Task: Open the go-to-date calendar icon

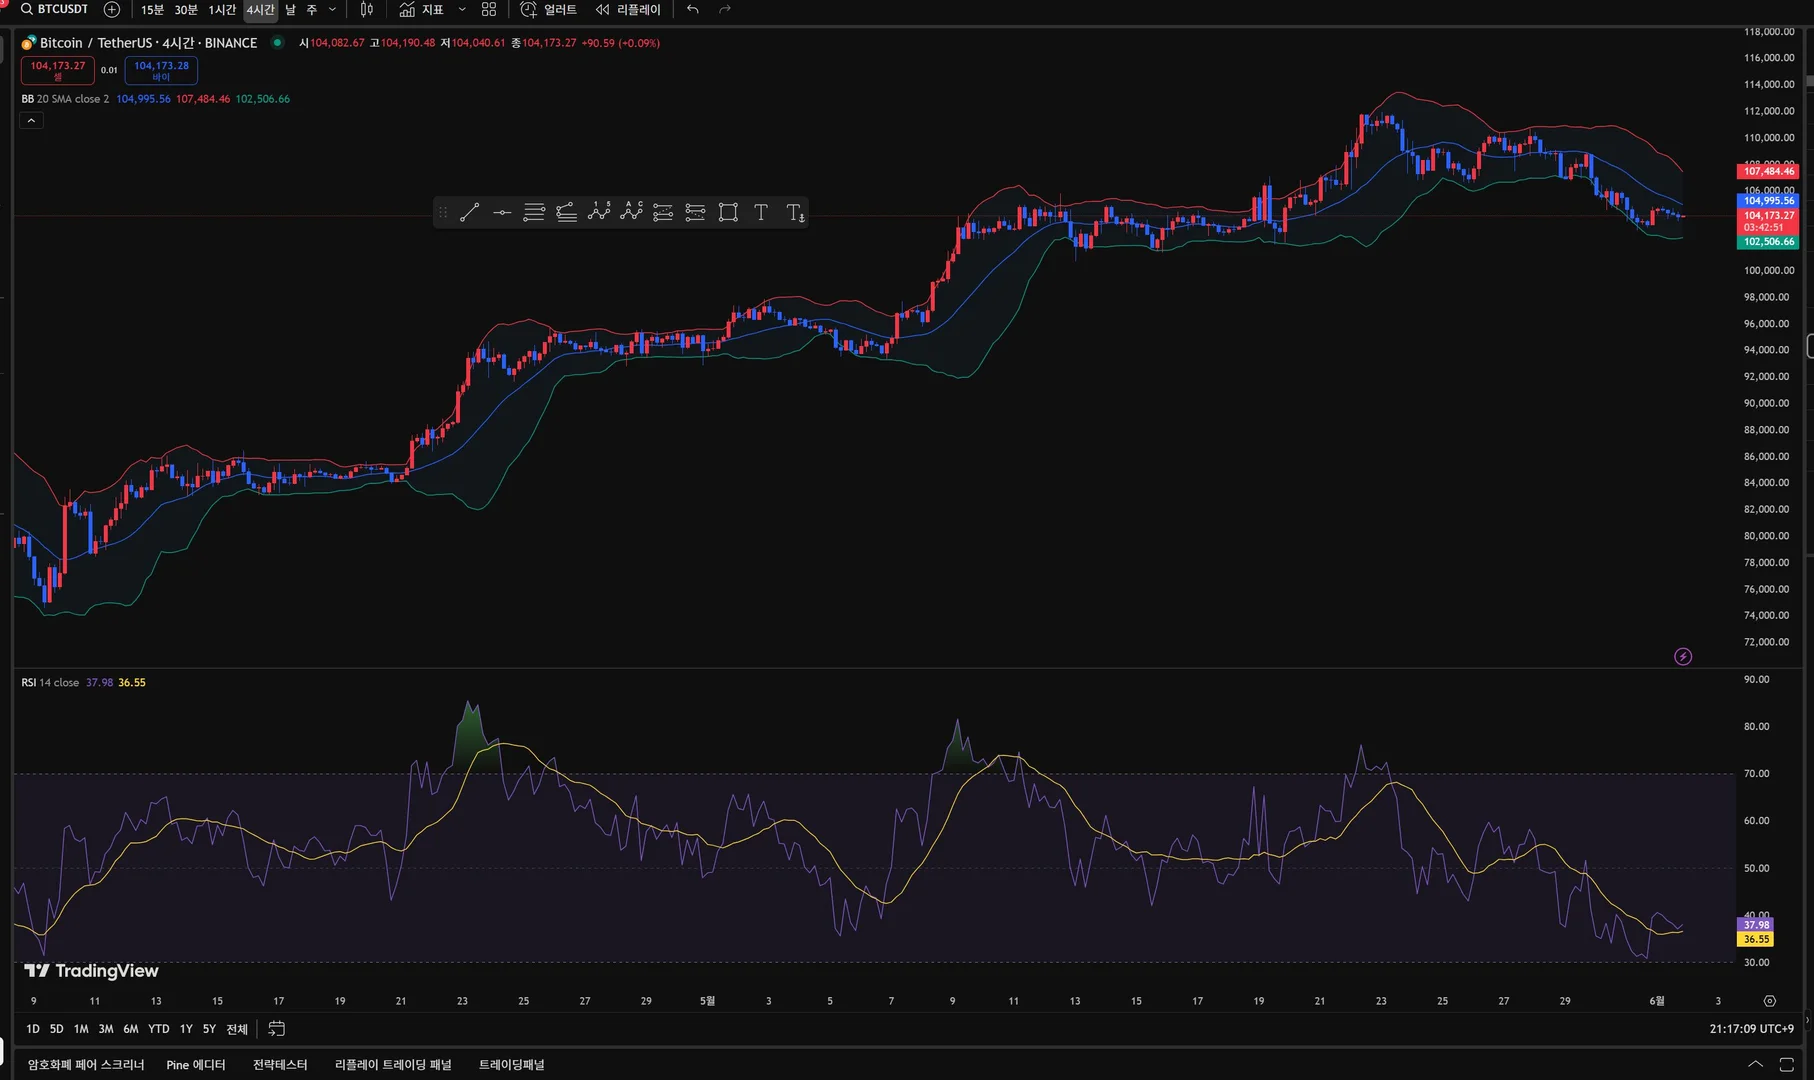Action: tap(277, 1029)
